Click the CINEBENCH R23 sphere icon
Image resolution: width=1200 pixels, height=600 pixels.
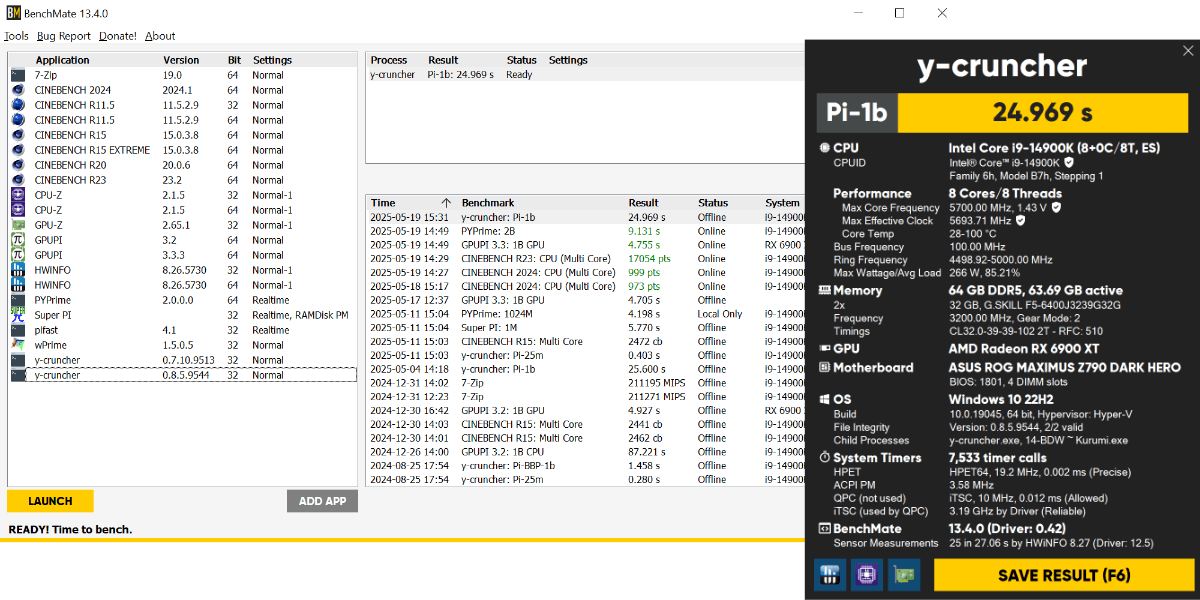[17, 180]
